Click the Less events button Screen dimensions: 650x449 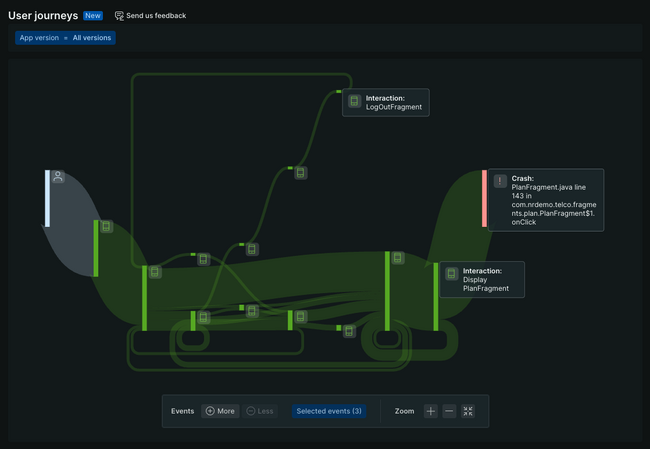(260, 411)
